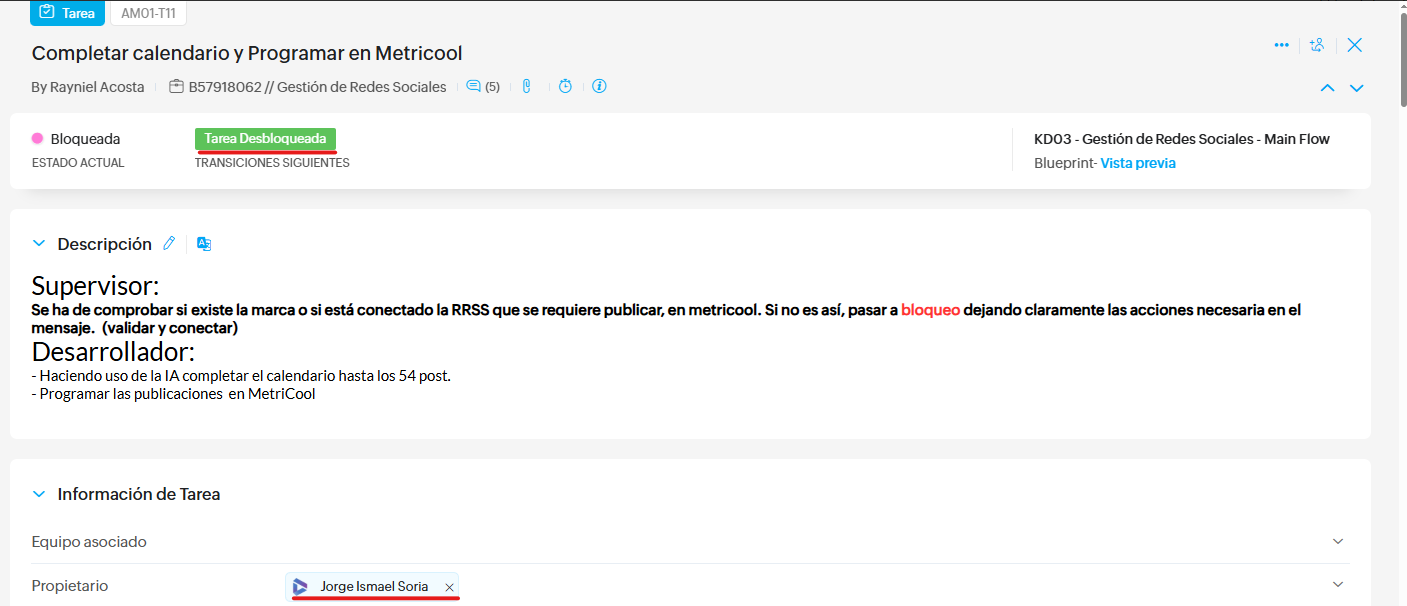Image resolution: width=1407 pixels, height=606 pixels.
Task: Click the AM01-T11 task ID tag
Action: [x=148, y=13]
